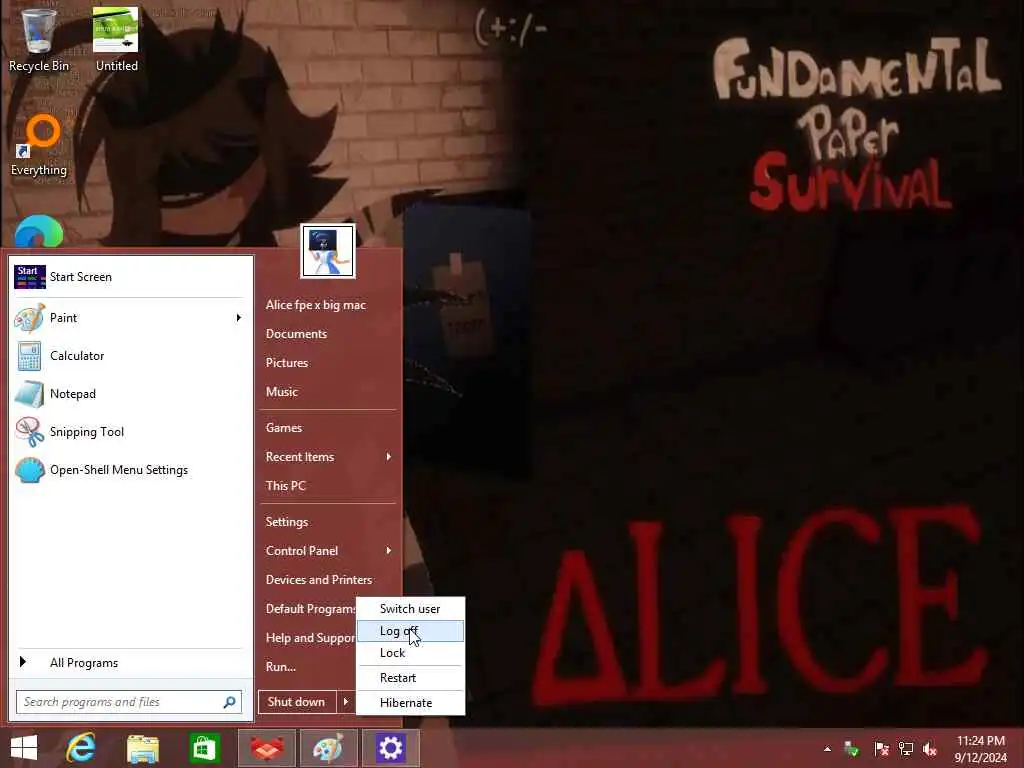The image size is (1024, 768).
Task: Select Hibernate from power menu
Action: click(410, 703)
